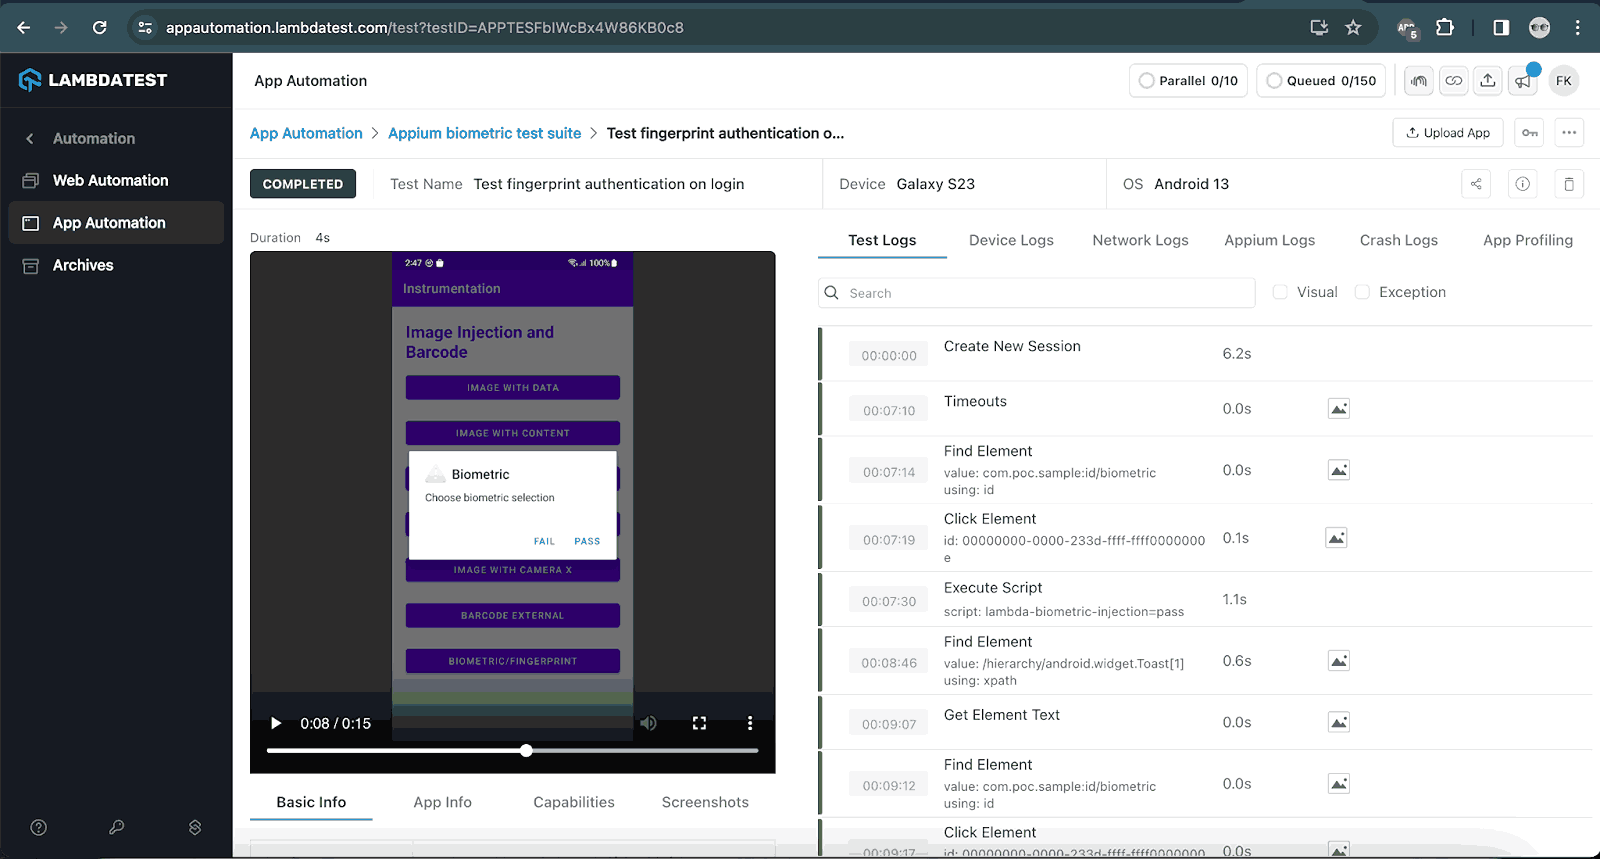The width and height of the screenshot is (1600, 859).
Task: Enable the Visual checkbox
Action: coord(1280,292)
